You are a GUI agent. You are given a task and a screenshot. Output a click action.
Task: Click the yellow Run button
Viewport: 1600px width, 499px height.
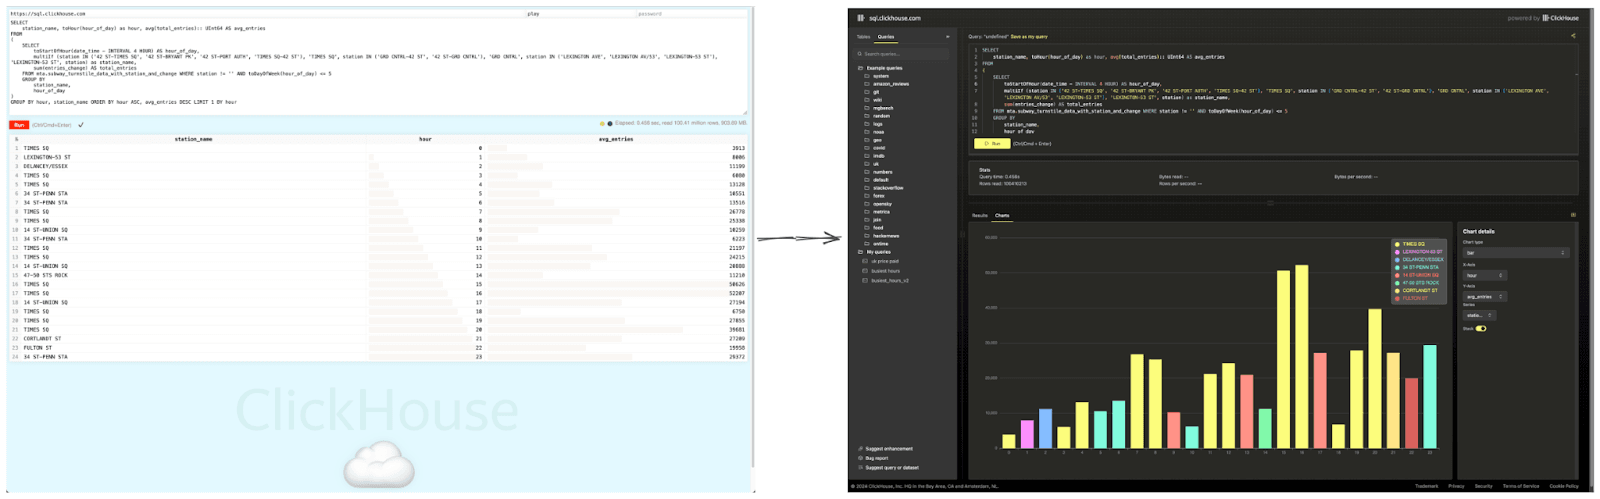(x=991, y=144)
